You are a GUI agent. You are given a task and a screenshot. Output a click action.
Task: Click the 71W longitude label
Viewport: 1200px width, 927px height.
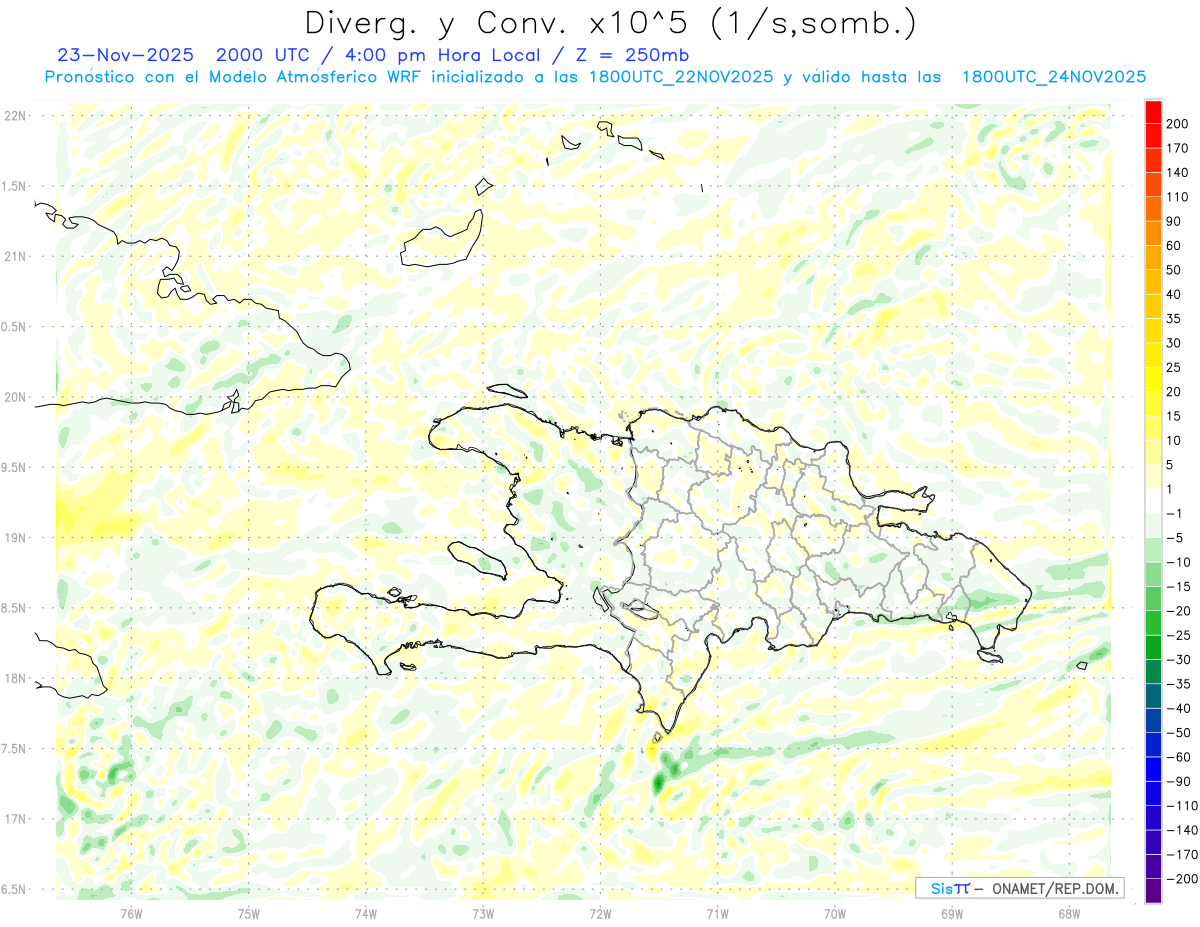pos(717,913)
